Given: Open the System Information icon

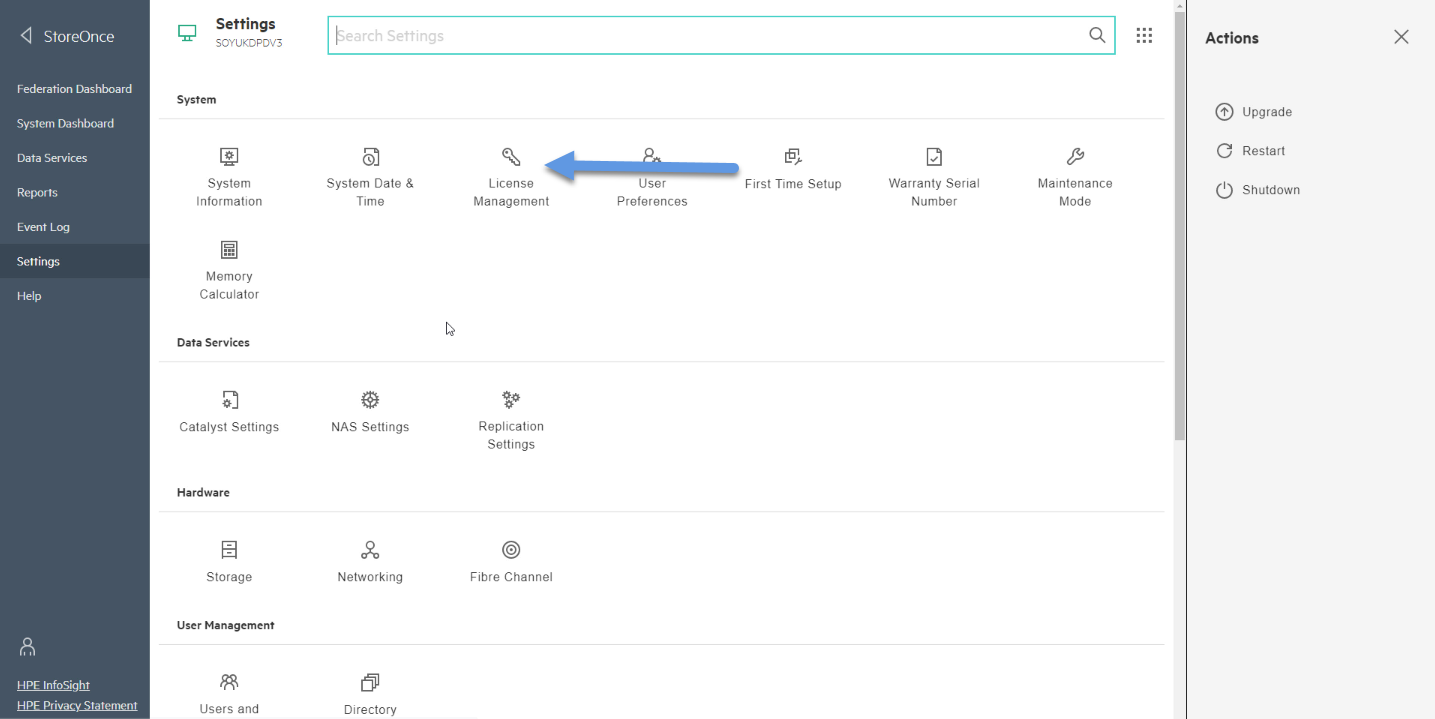Looking at the screenshot, I should (229, 157).
